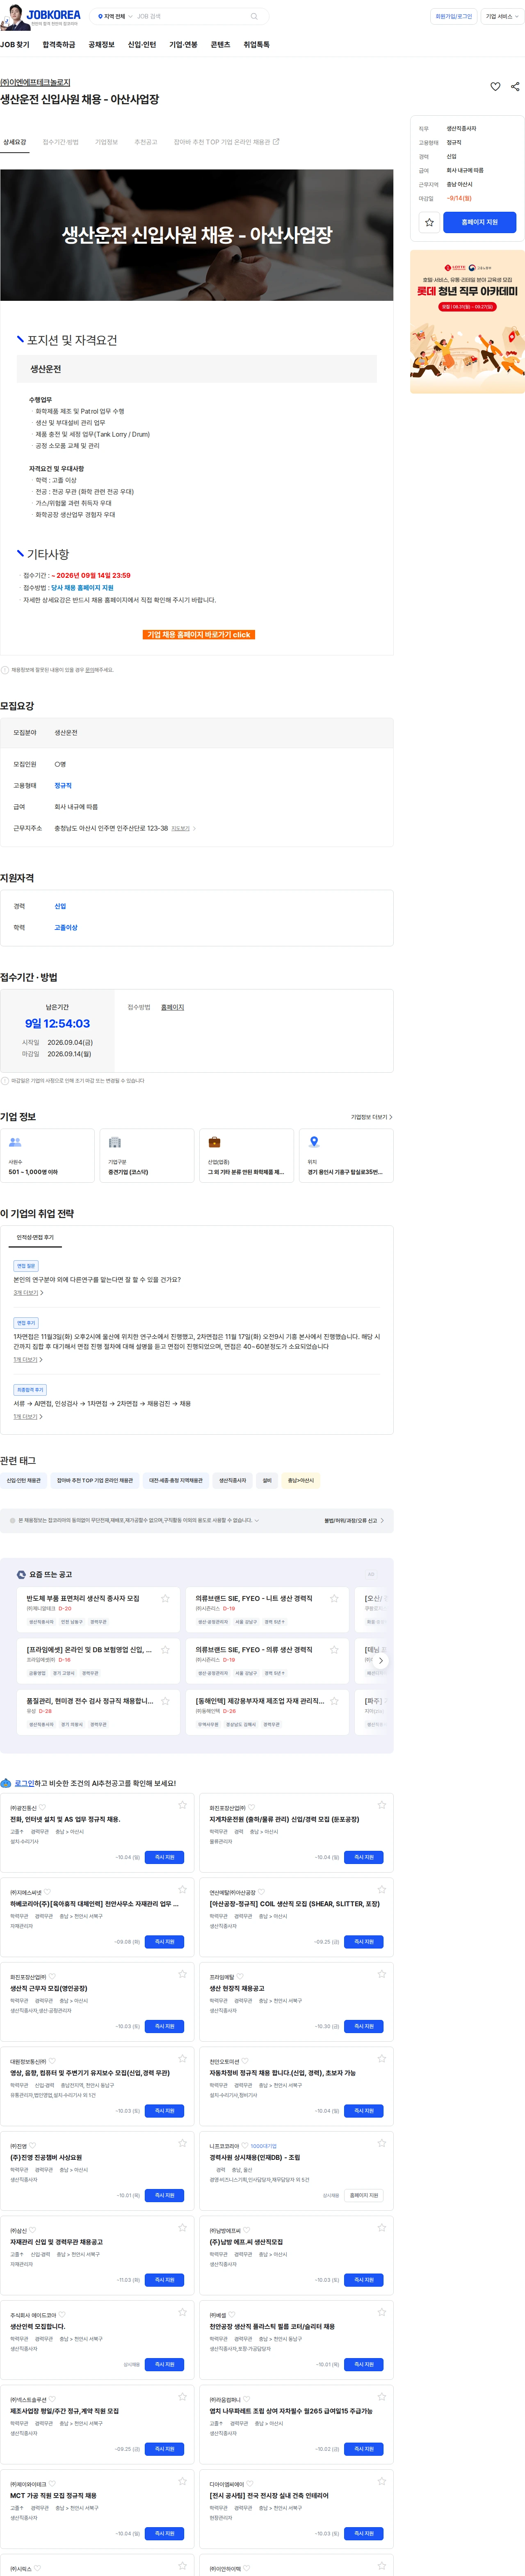
Task: Save the posting with the heart icon
Action: [x=495, y=87]
